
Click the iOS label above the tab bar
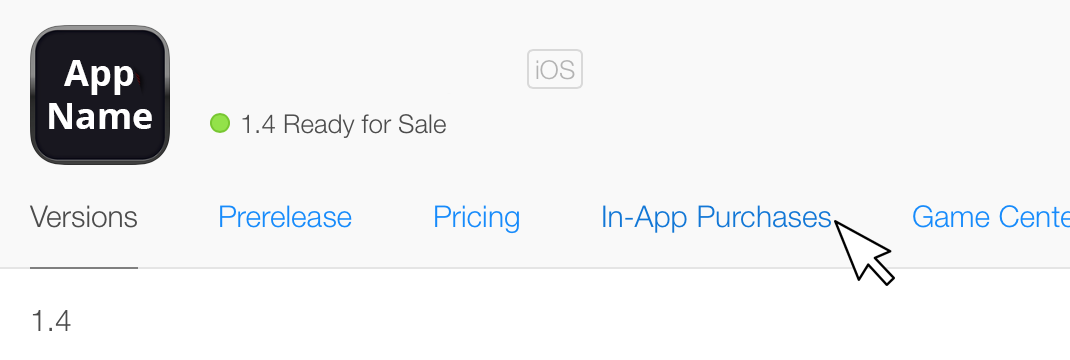pos(555,69)
